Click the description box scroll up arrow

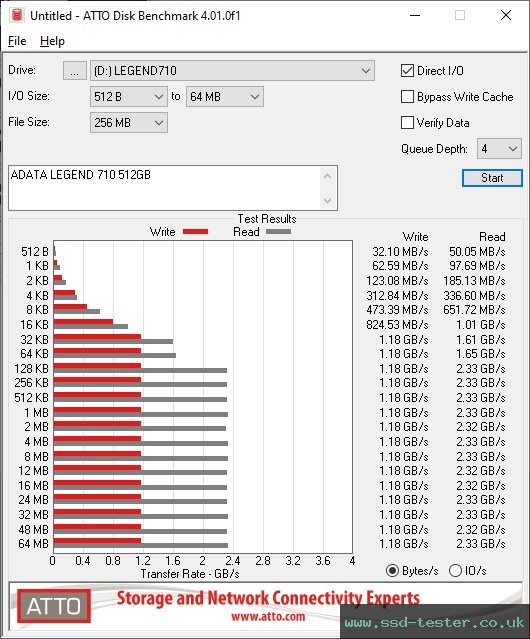[x=328, y=176]
